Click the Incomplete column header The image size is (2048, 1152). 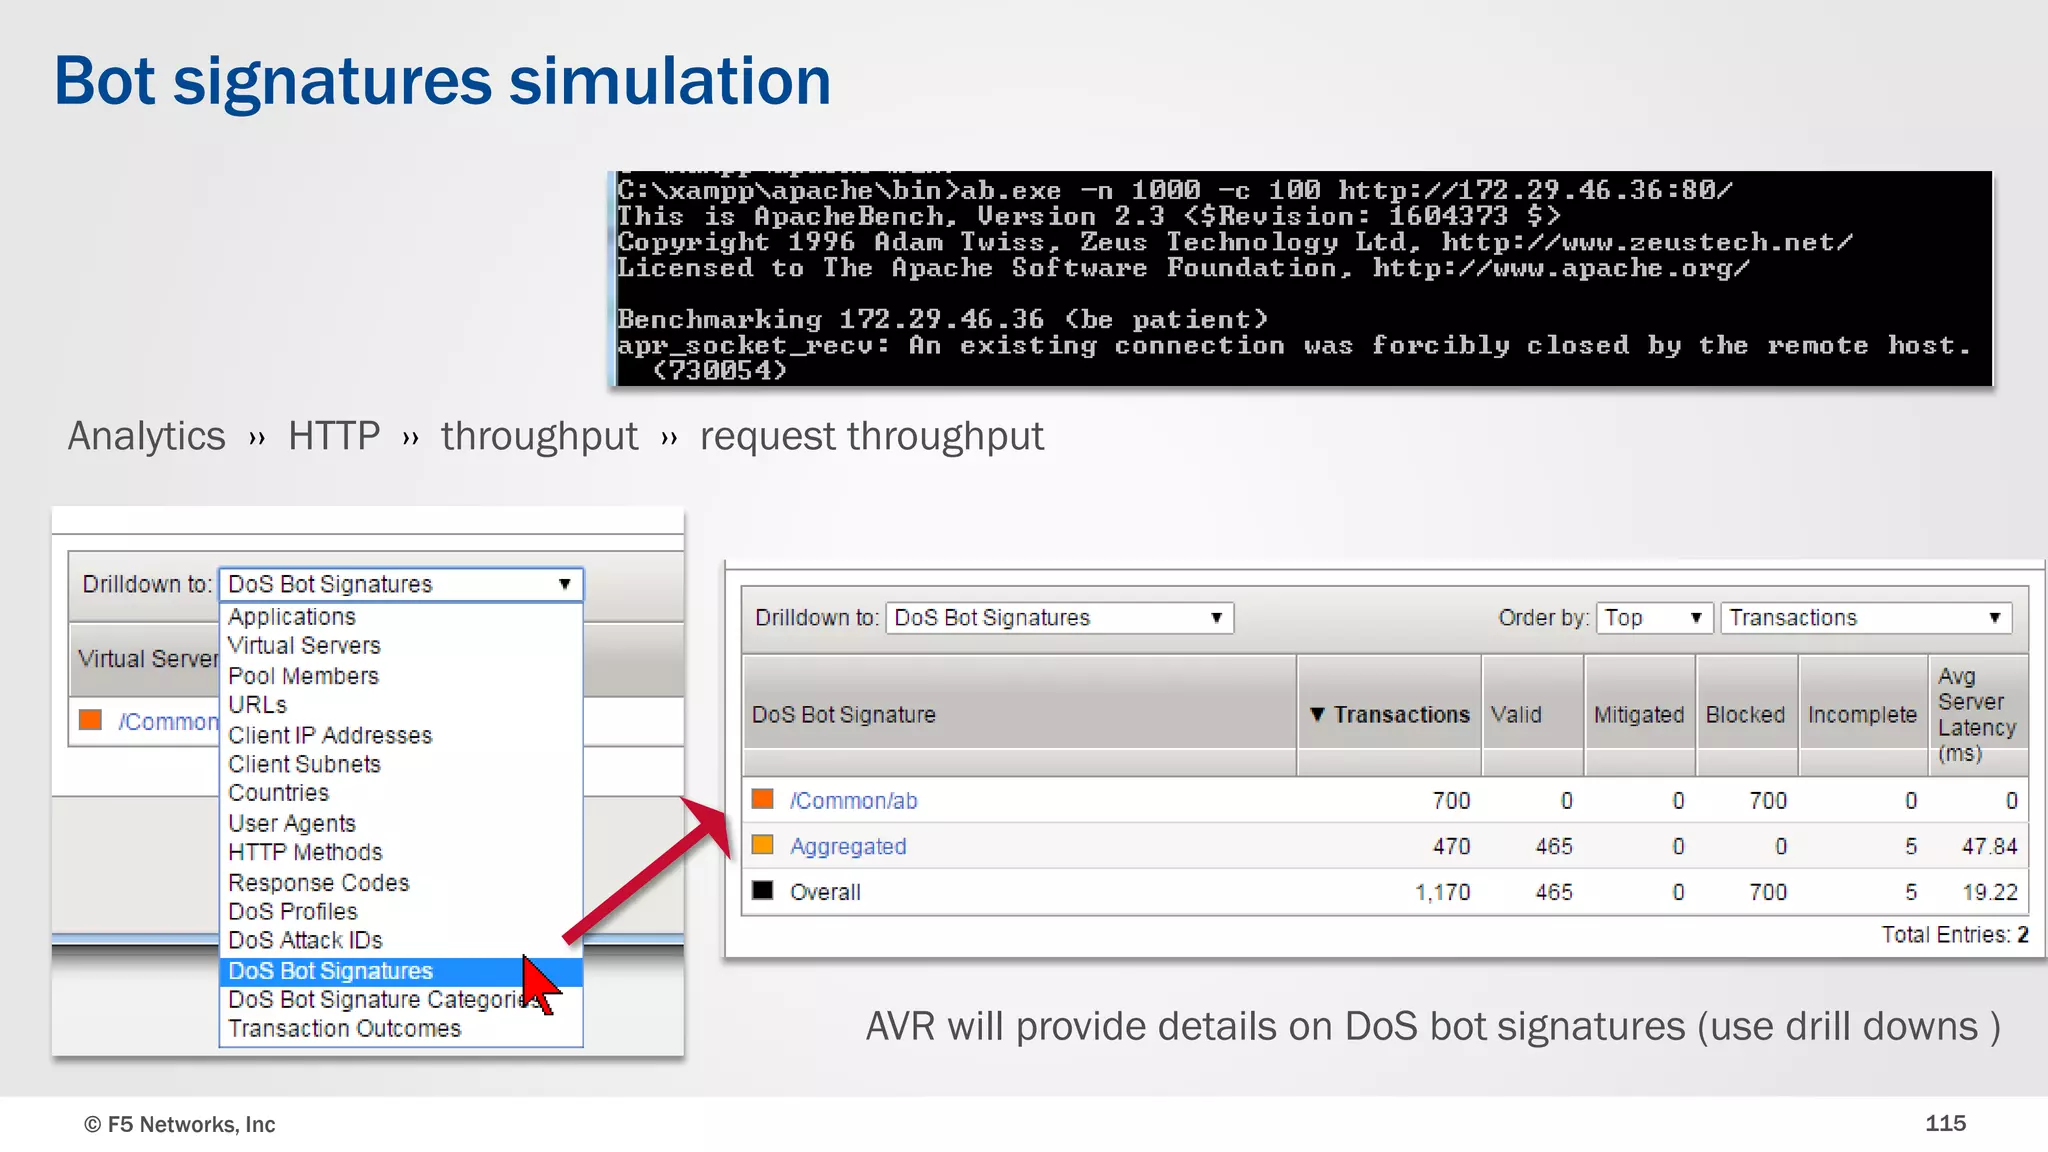click(1862, 715)
